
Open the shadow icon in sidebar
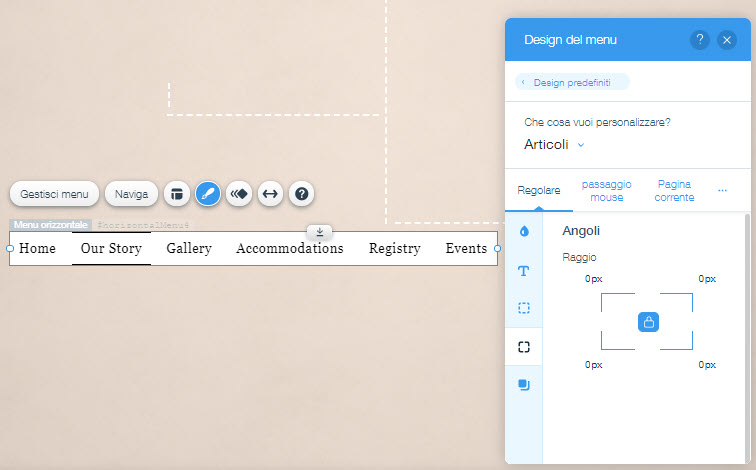524,385
